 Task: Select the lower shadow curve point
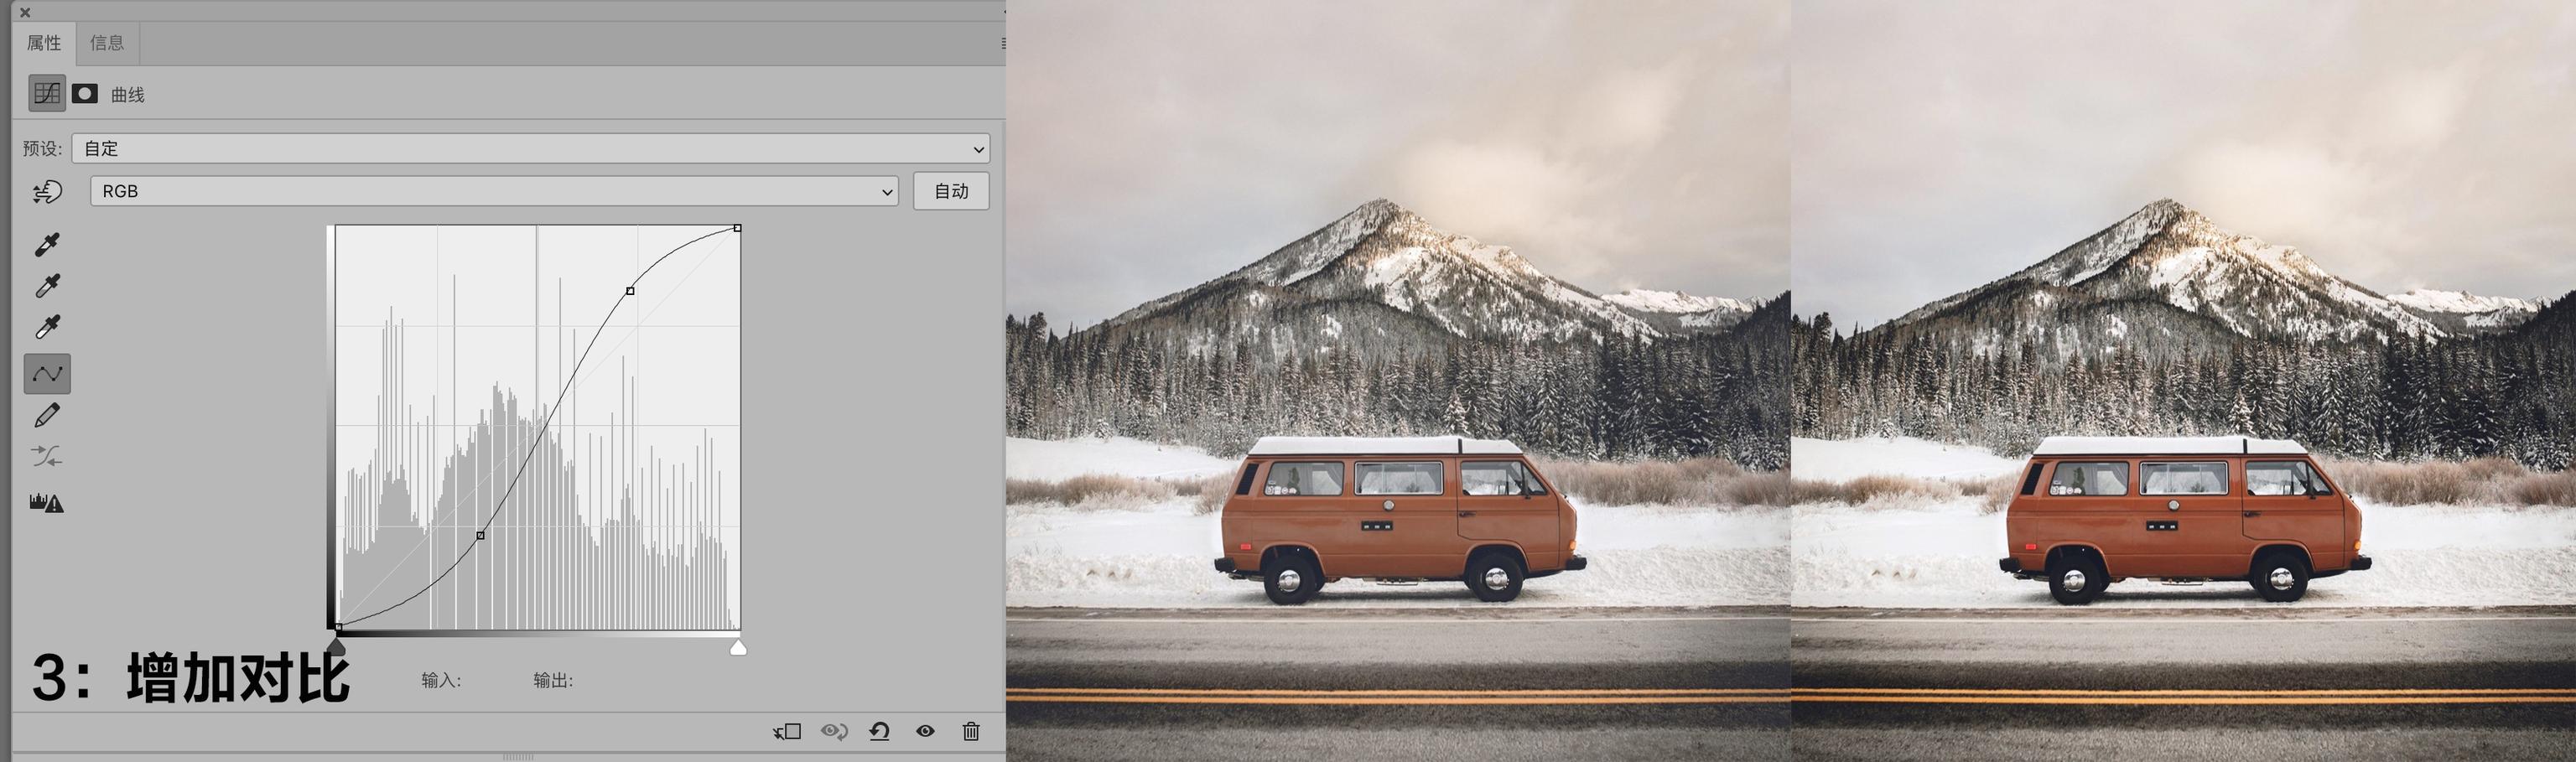[x=480, y=536]
